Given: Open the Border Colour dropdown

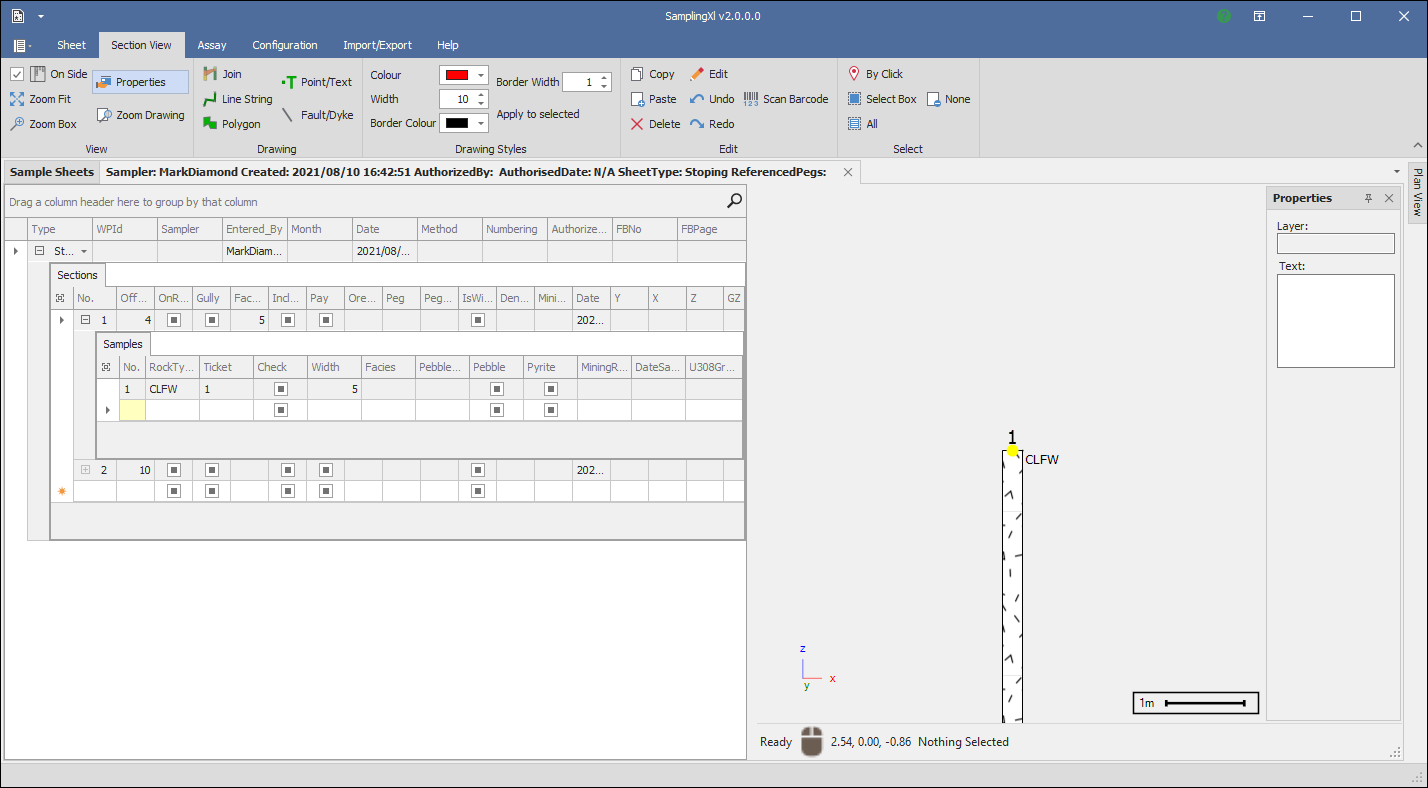Looking at the screenshot, I should [x=481, y=123].
